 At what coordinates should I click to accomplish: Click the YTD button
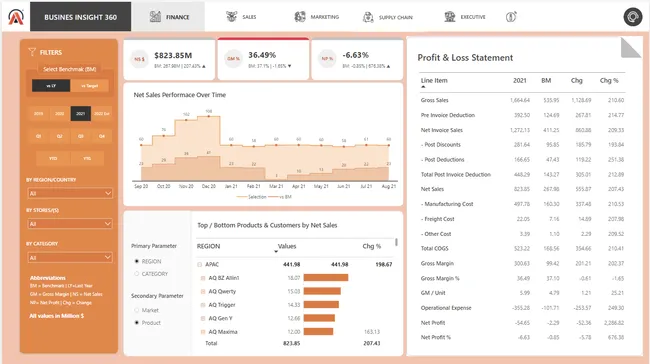[53, 158]
